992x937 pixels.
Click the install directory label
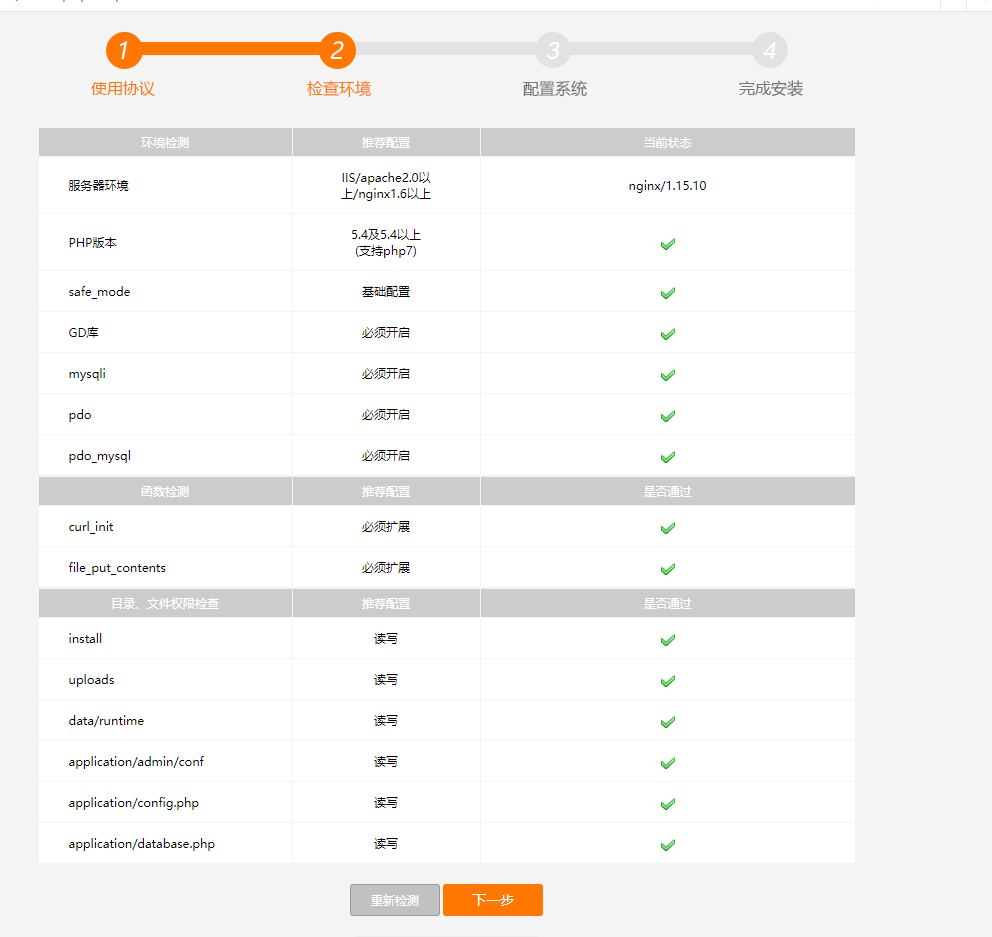point(85,638)
